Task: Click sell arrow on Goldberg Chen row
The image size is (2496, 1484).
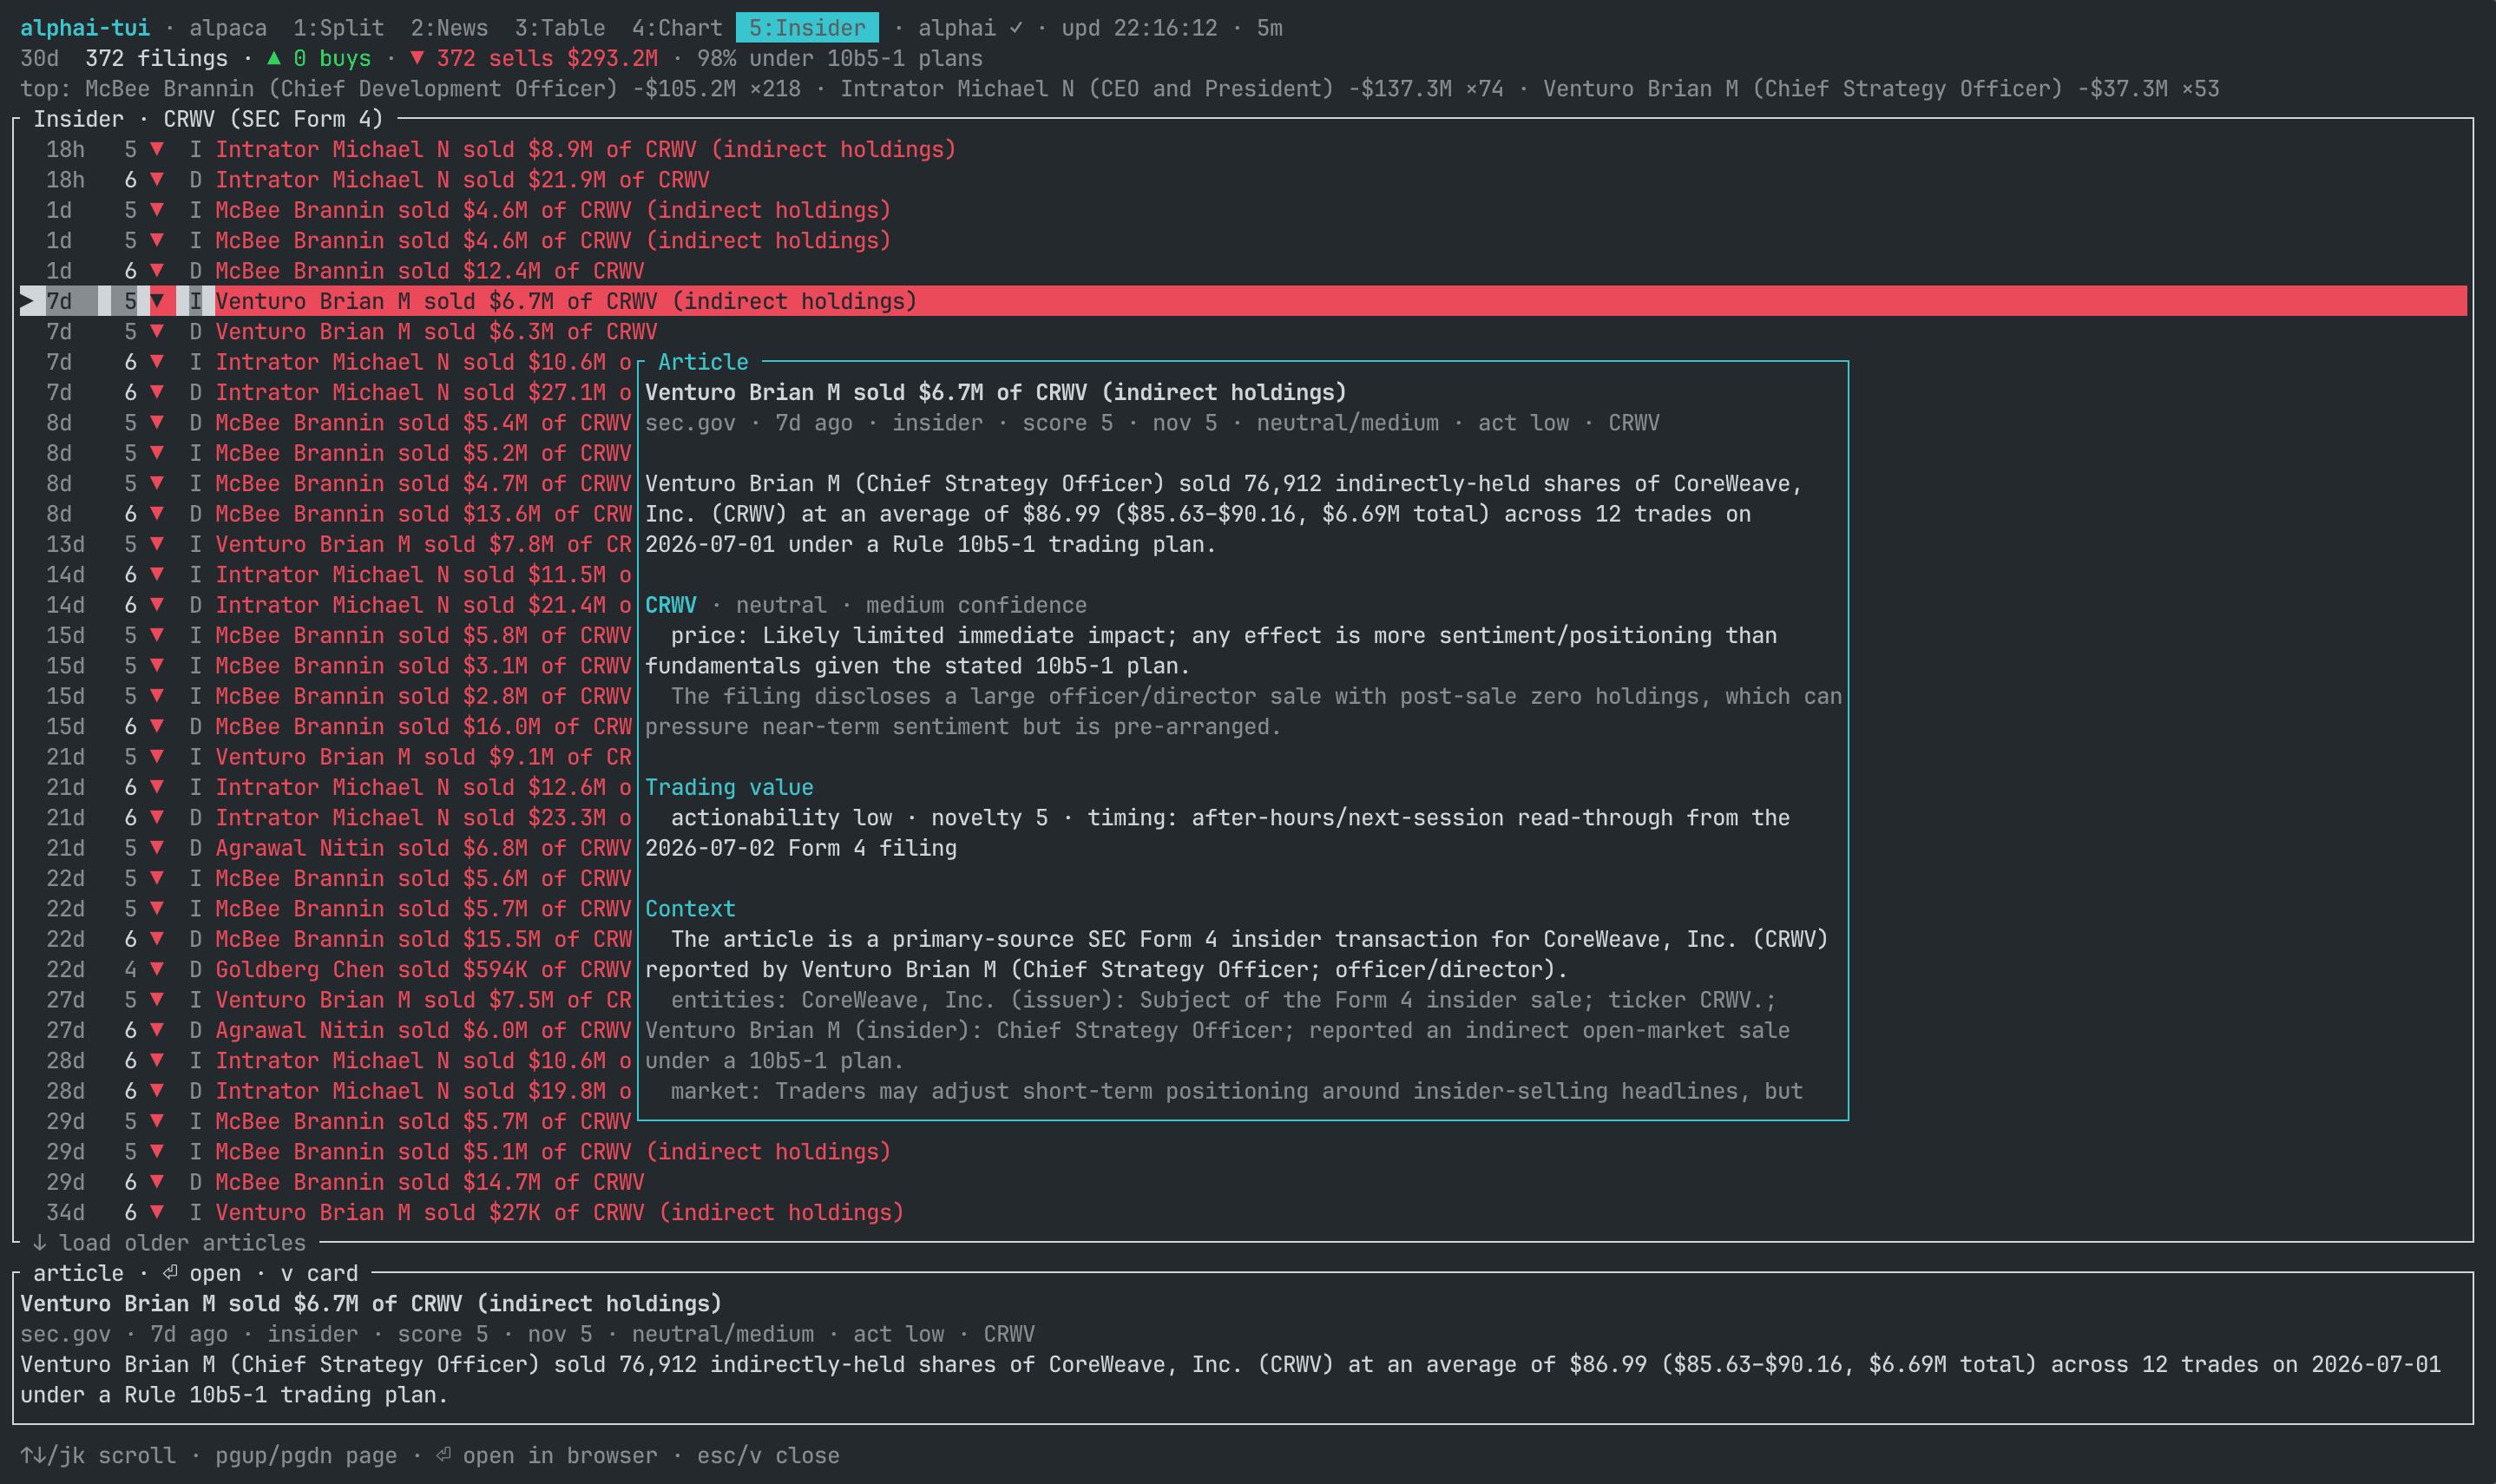Action: click(157, 969)
